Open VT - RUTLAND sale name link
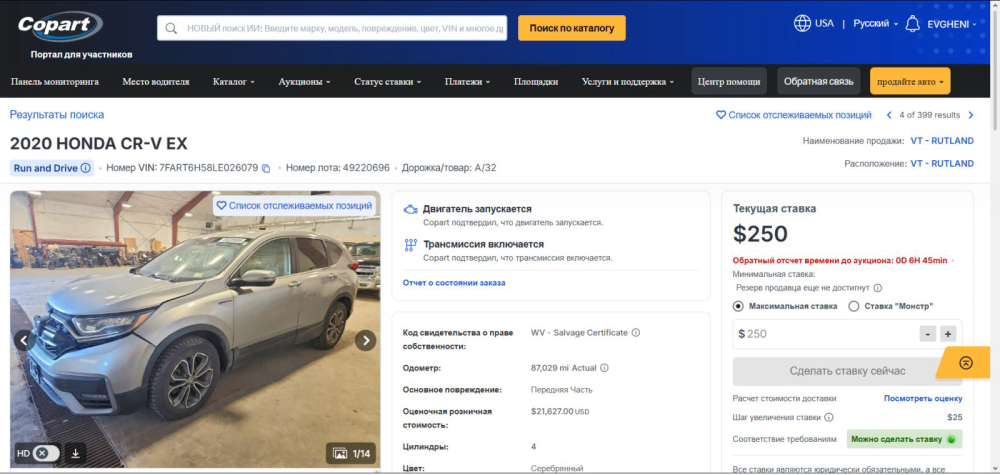This screenshot has height=475, width=1000. coord(942,141)
